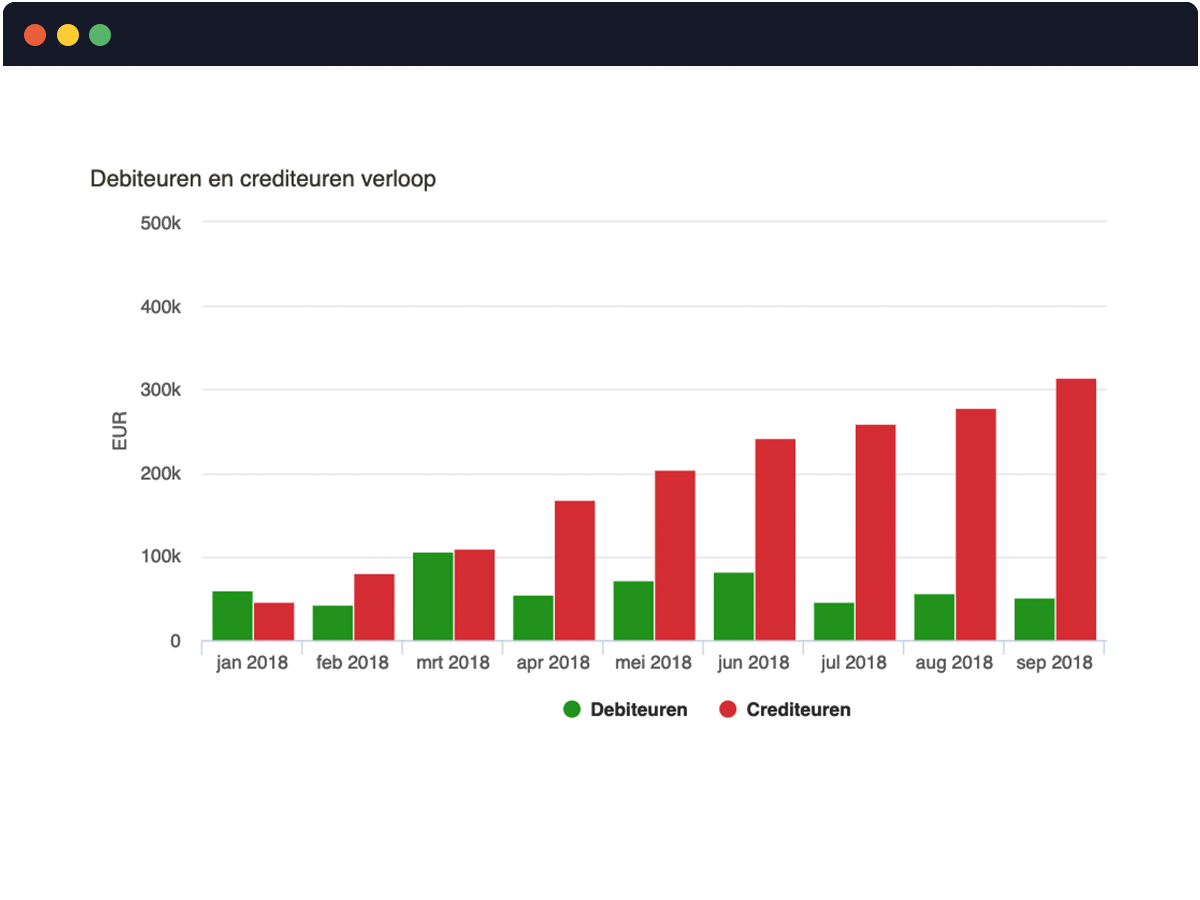Screen dimensions: 1200x900
Task: Click the 'jun 2018' x-axis label
Action: [753, 663]
